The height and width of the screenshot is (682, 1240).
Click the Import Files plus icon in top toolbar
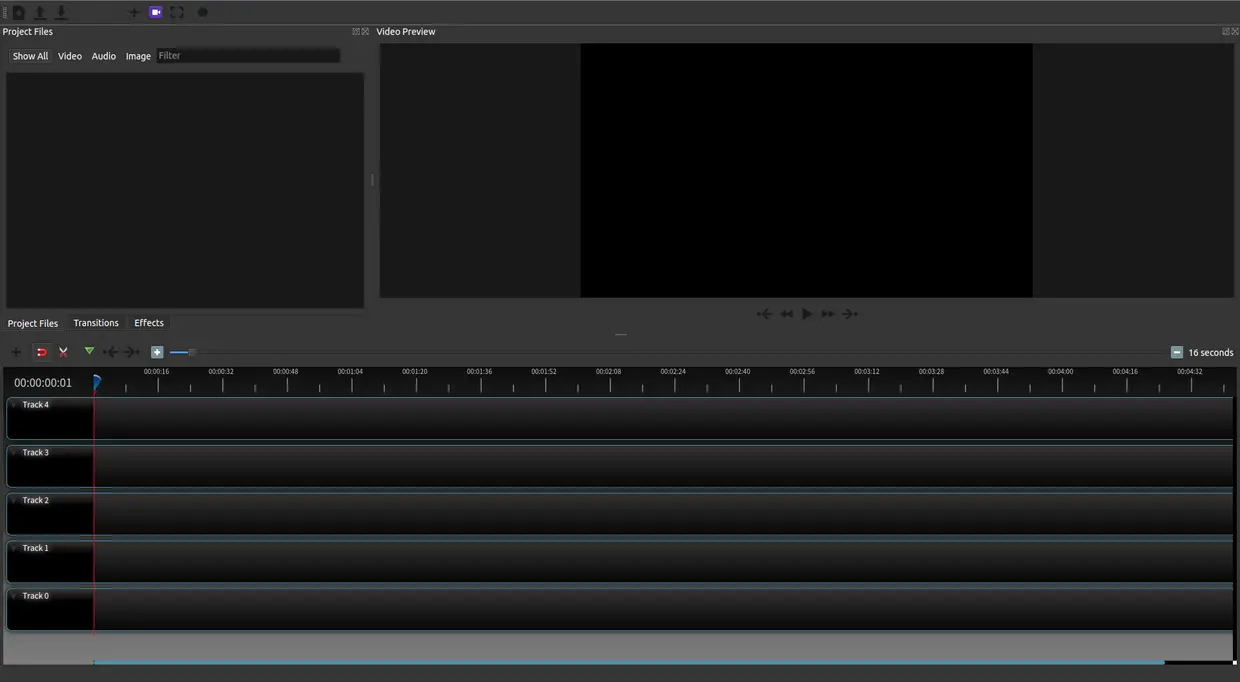pyautogui.click(x=134, y=12)
